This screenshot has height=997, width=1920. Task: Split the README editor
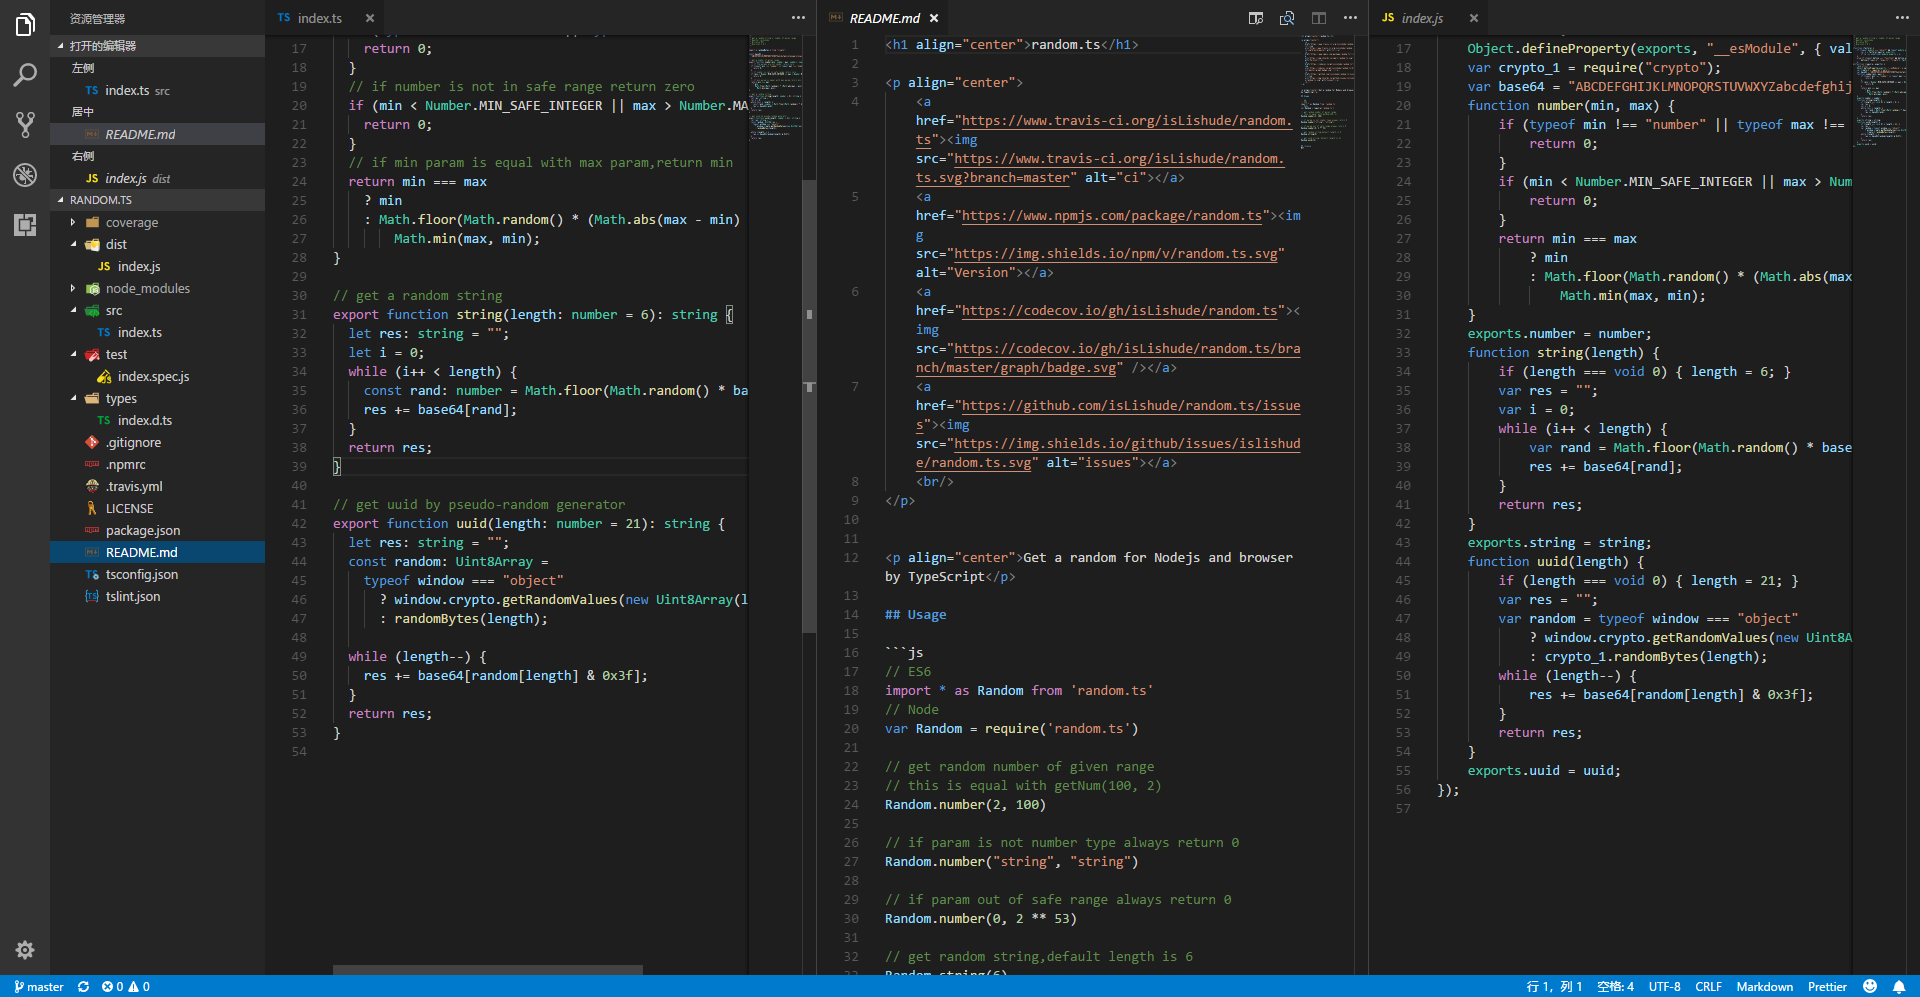1319,18
